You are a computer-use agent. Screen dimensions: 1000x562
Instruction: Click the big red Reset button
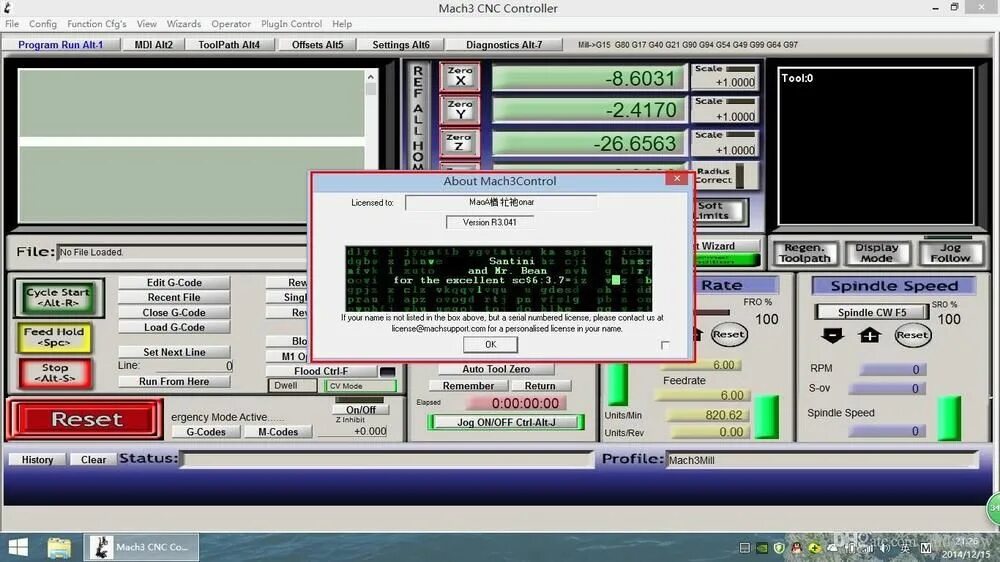(x=86, y=419)
